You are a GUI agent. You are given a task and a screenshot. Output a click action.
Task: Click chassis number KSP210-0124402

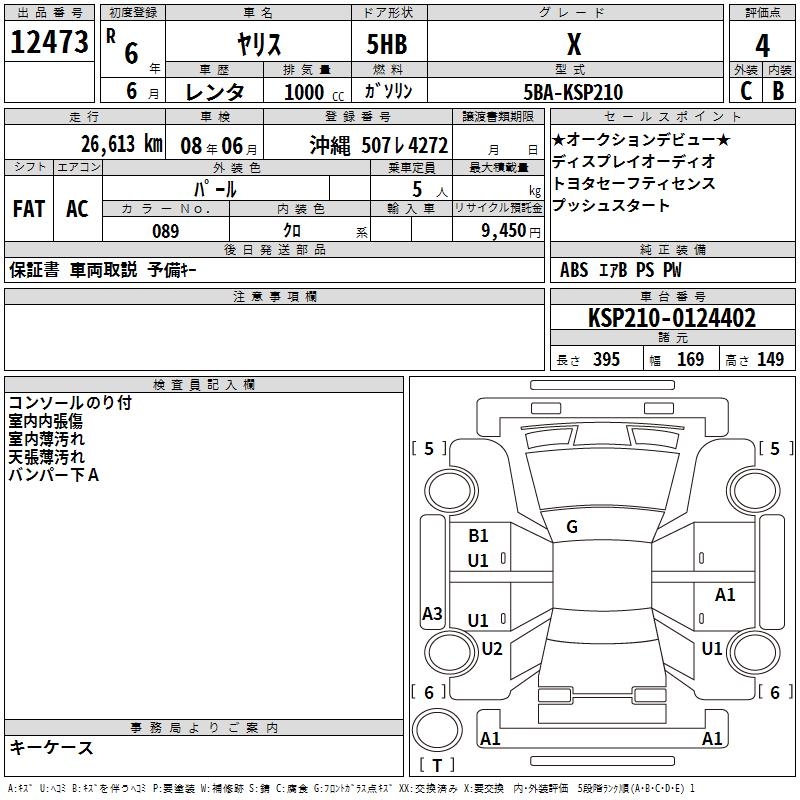672,318
